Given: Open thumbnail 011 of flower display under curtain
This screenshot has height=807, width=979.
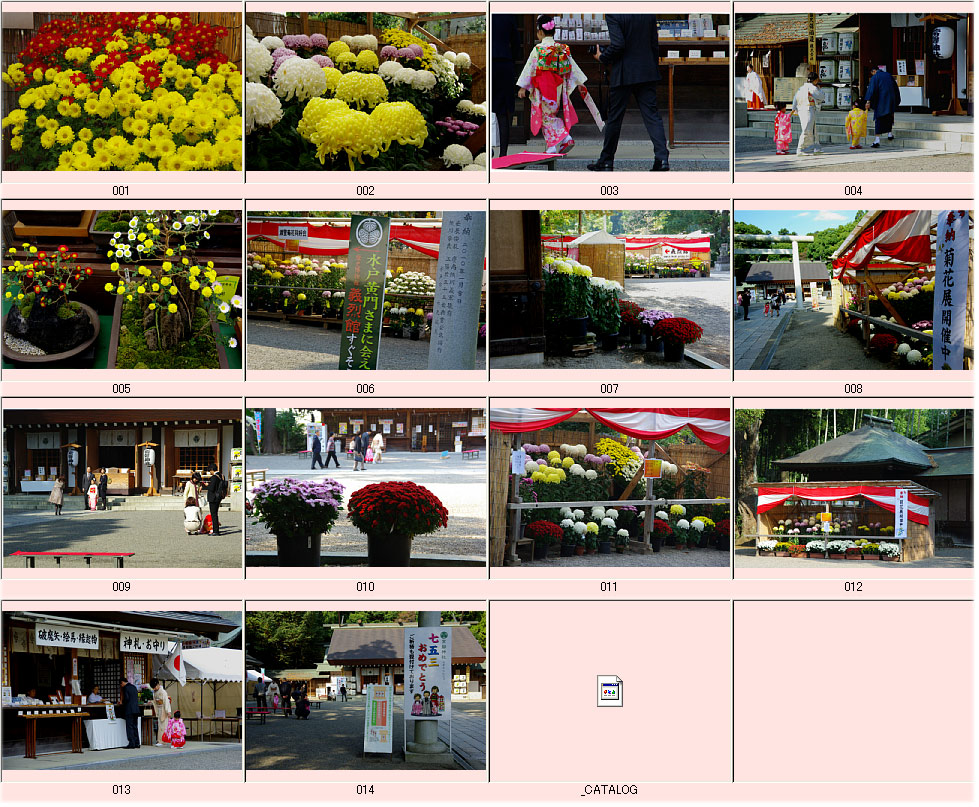Looking at the screenshot, I should [610, 488].
